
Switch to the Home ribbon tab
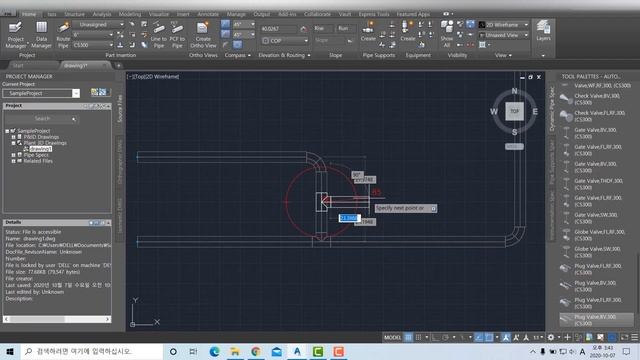point(29,14)
